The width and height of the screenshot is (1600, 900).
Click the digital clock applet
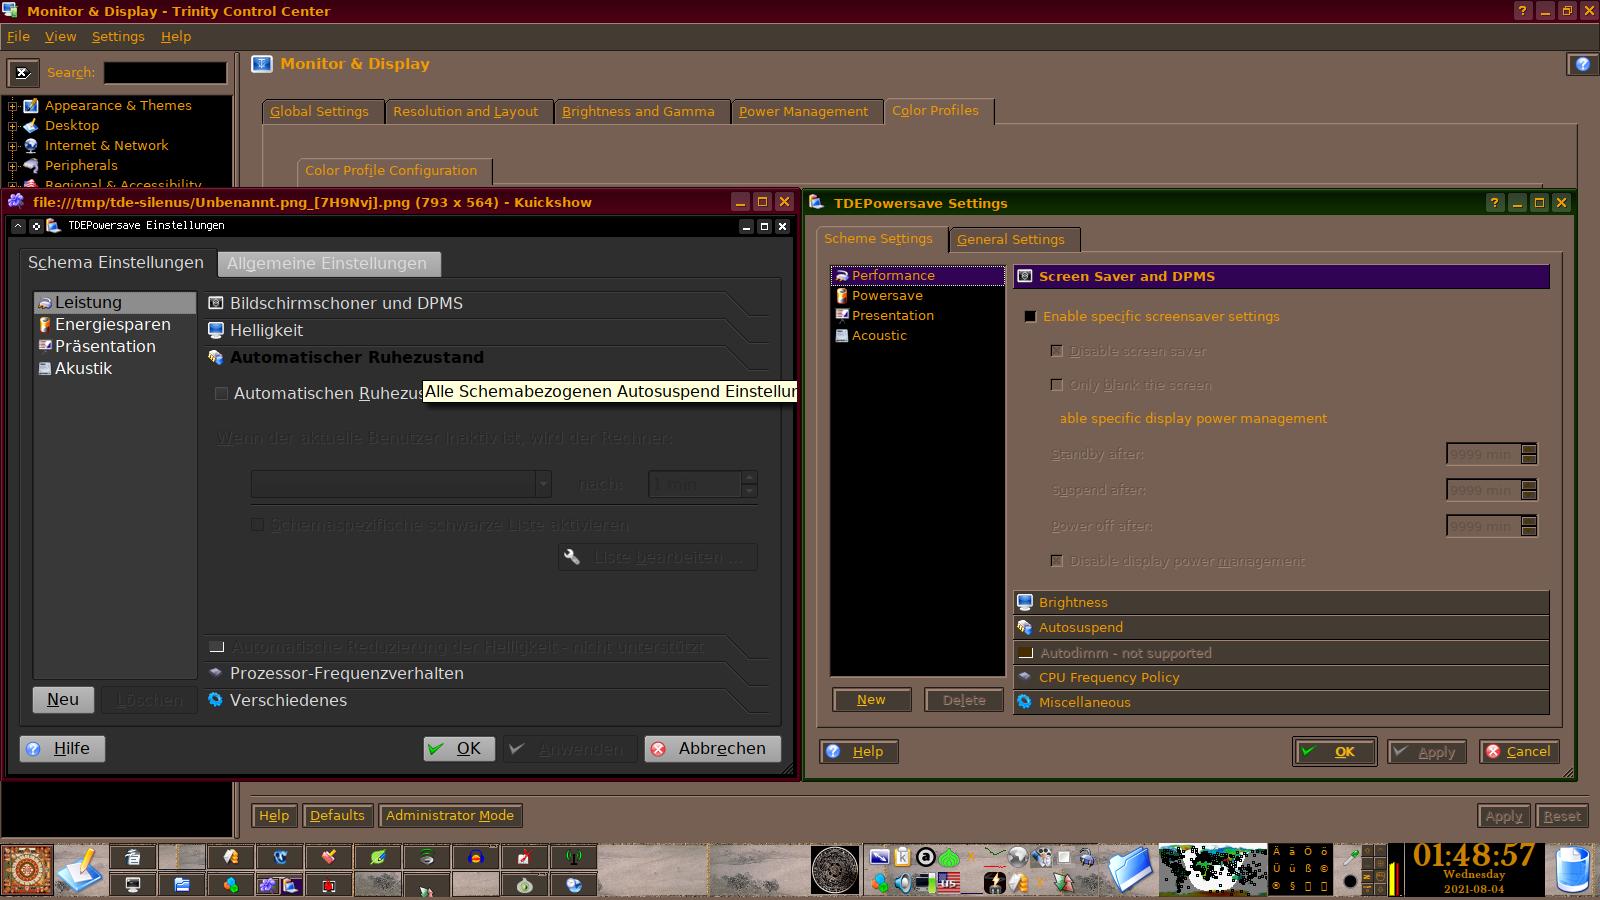1473,868
